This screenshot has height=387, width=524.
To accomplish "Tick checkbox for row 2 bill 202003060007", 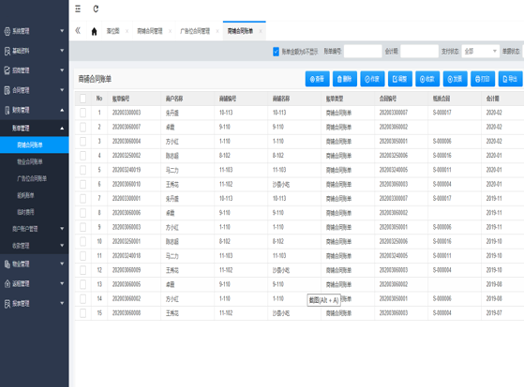I will (83, 127).
